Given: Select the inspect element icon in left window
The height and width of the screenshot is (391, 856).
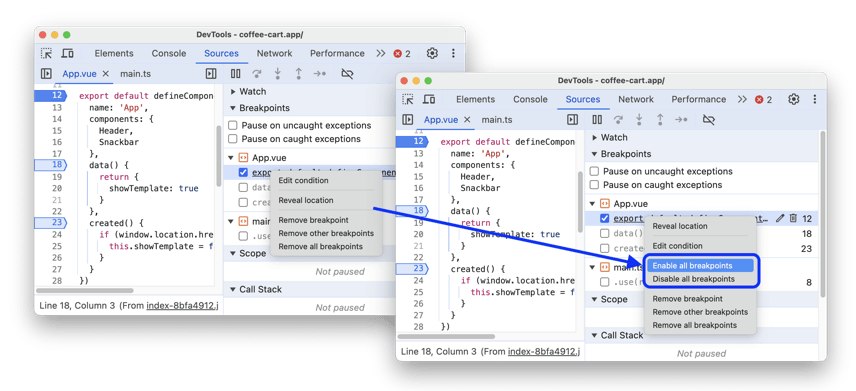Looking at the screenshot, I should [x=47, y=54].
